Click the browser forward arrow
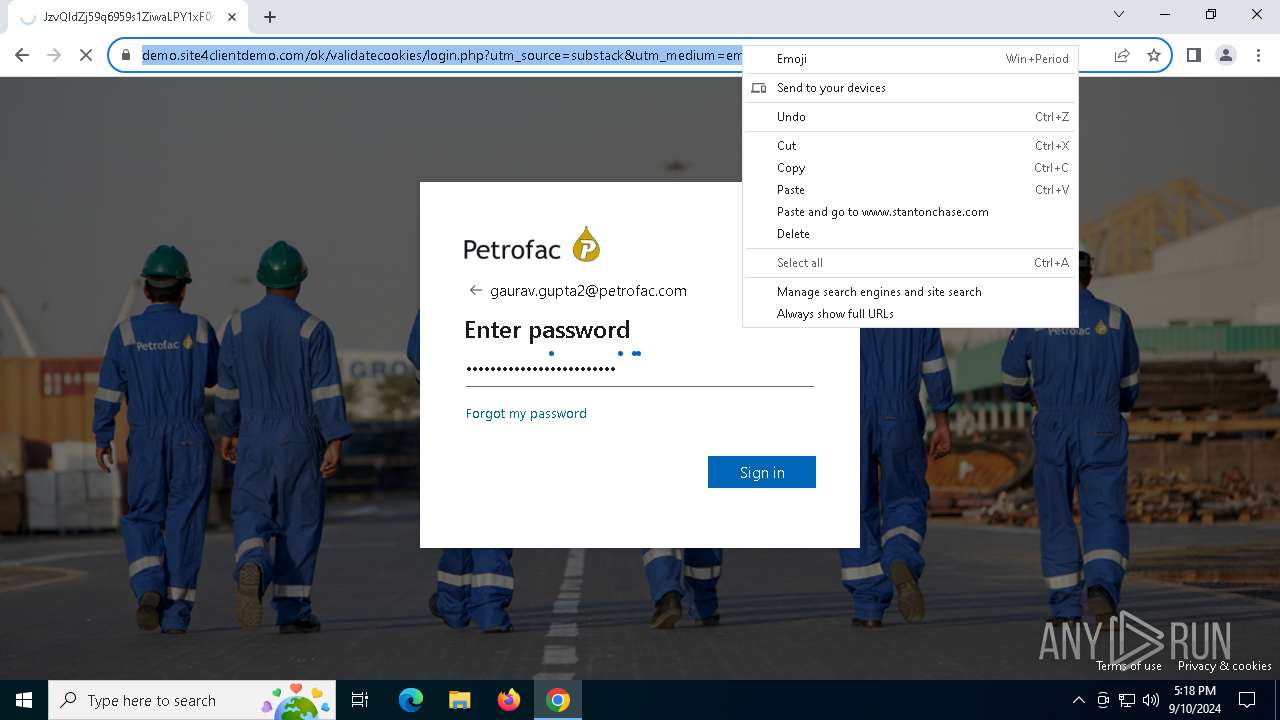The image size is (1280, 720). 54,56
